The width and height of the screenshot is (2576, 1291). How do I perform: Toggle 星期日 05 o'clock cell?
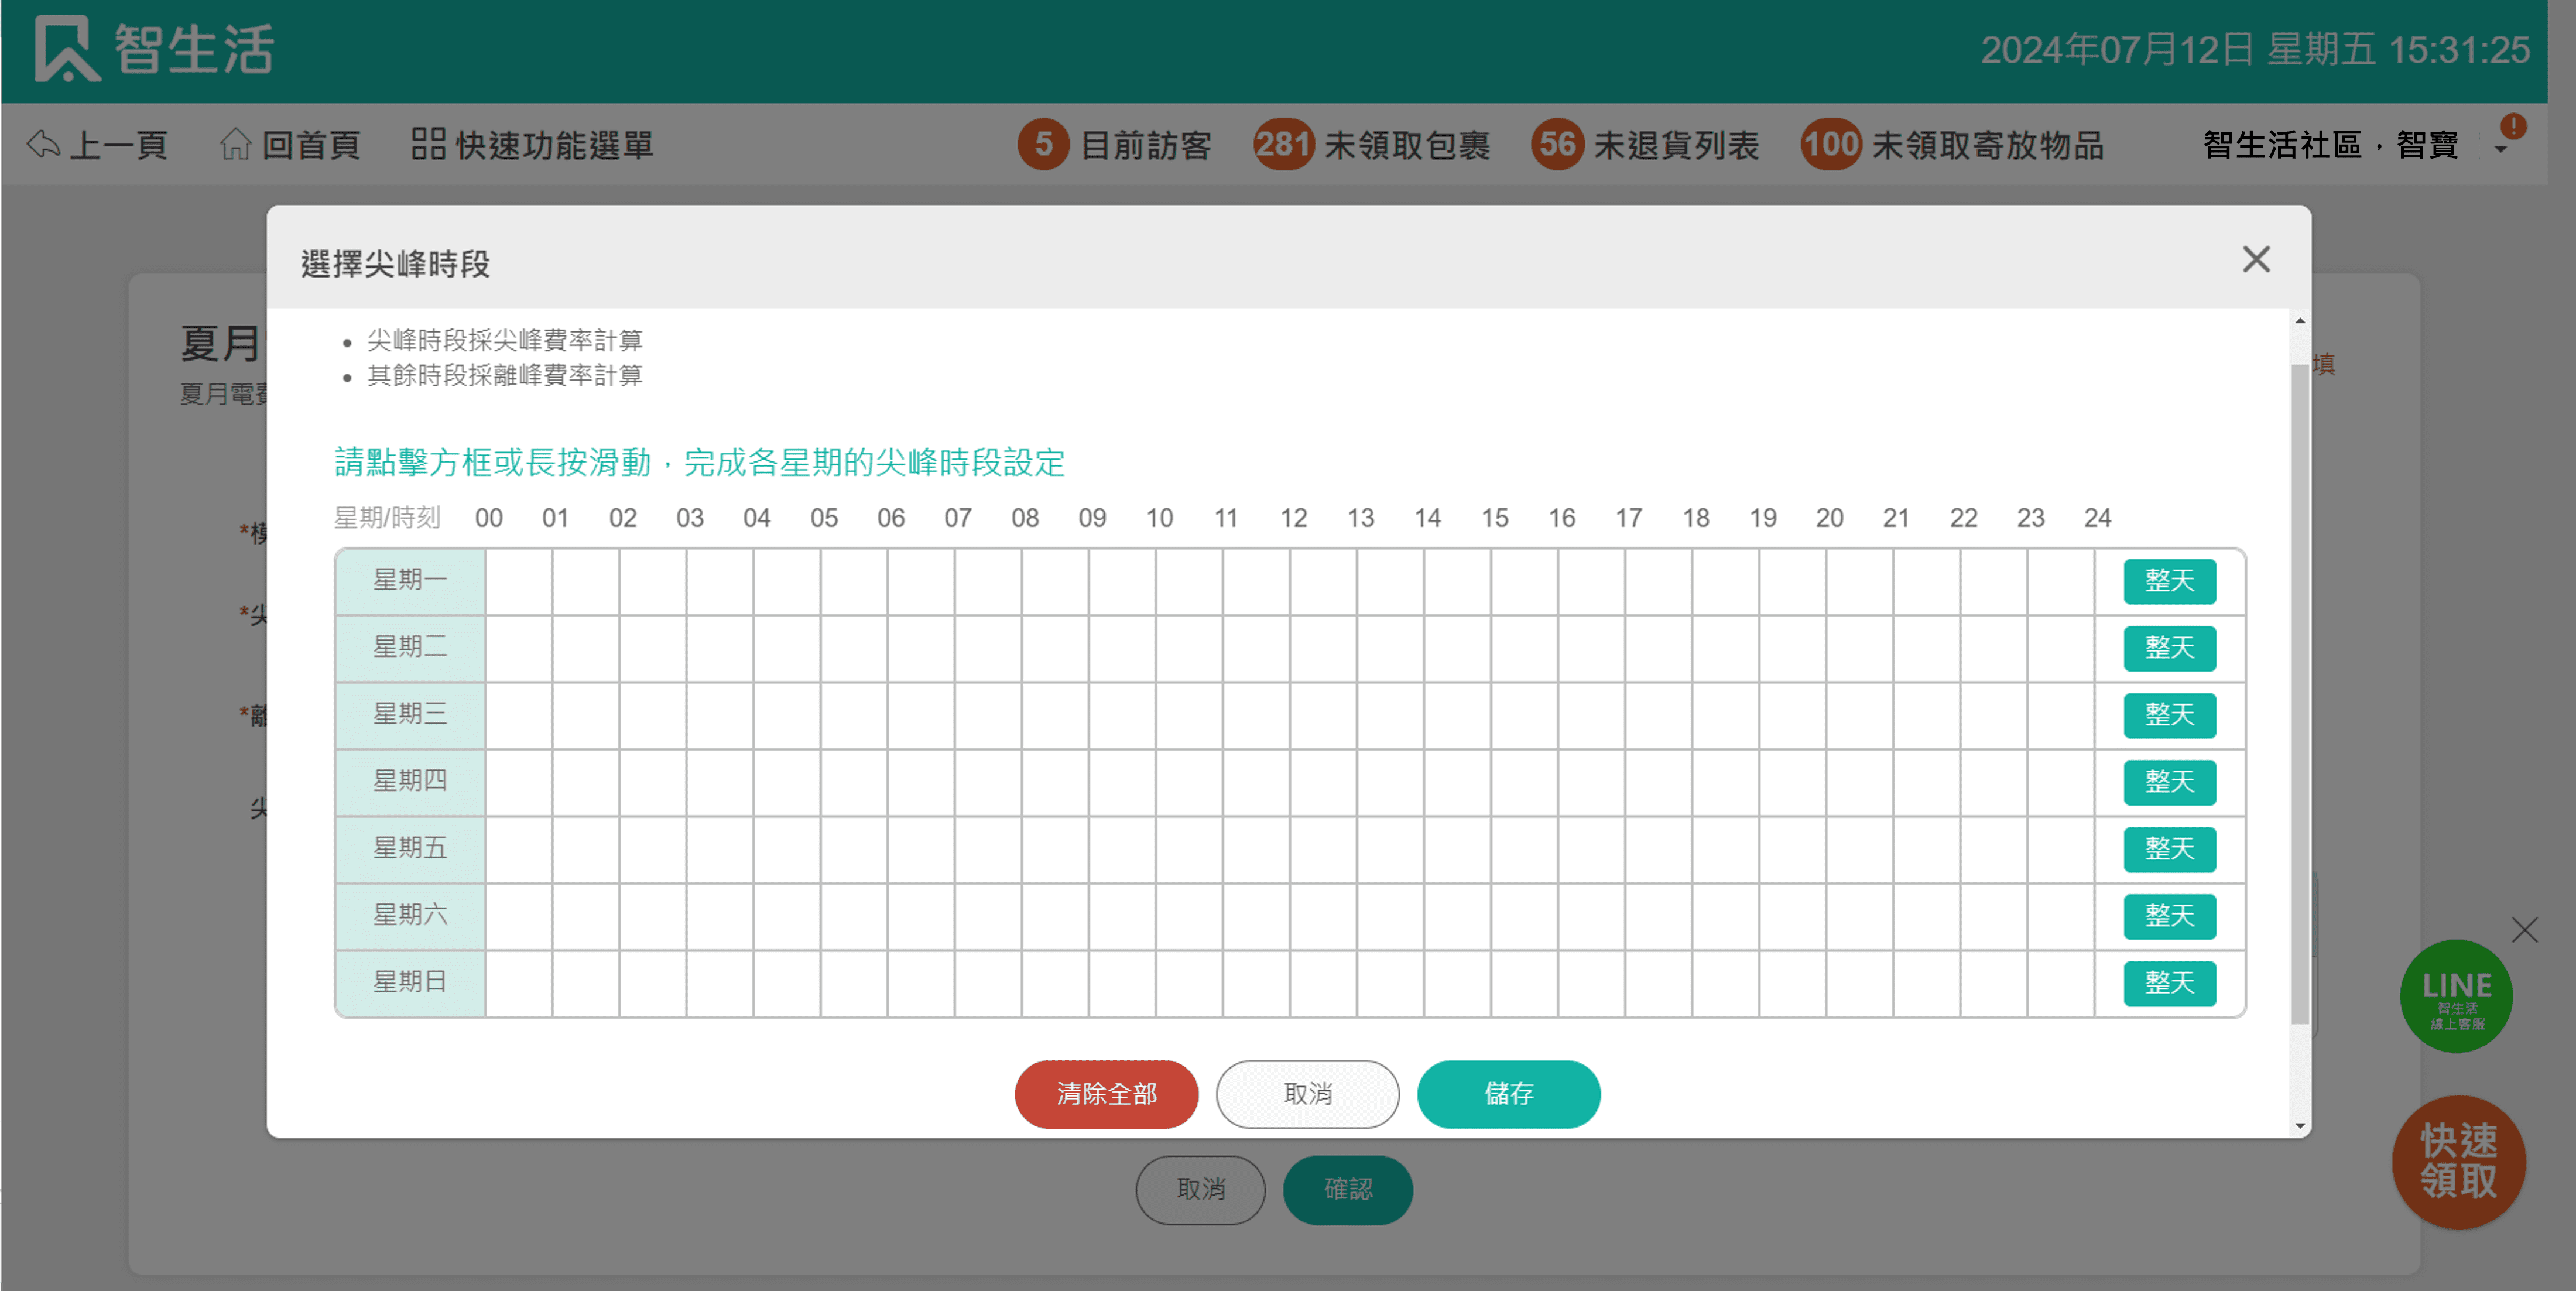point(854,983)
